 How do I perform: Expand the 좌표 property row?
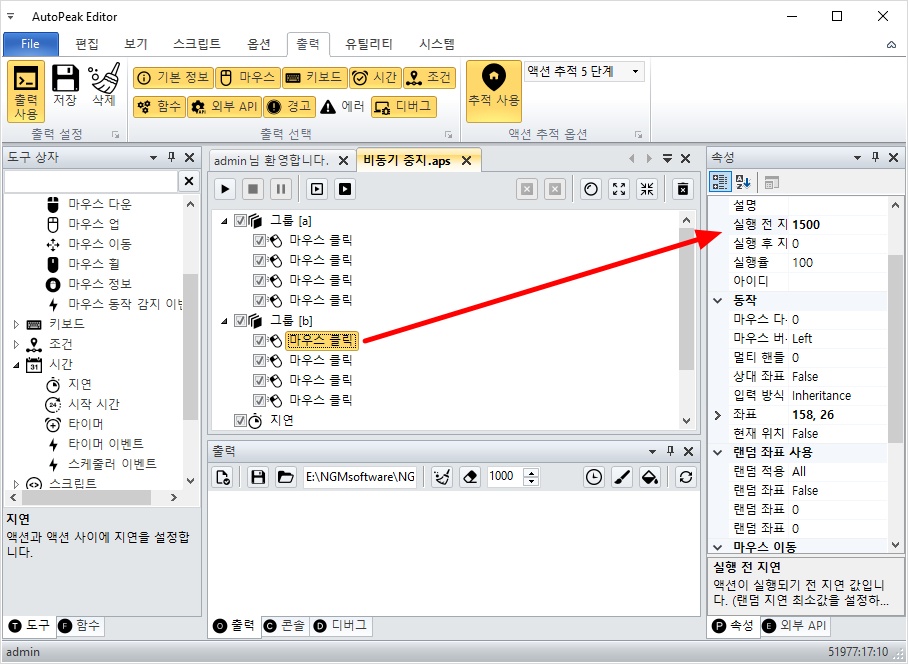point(718,415)
